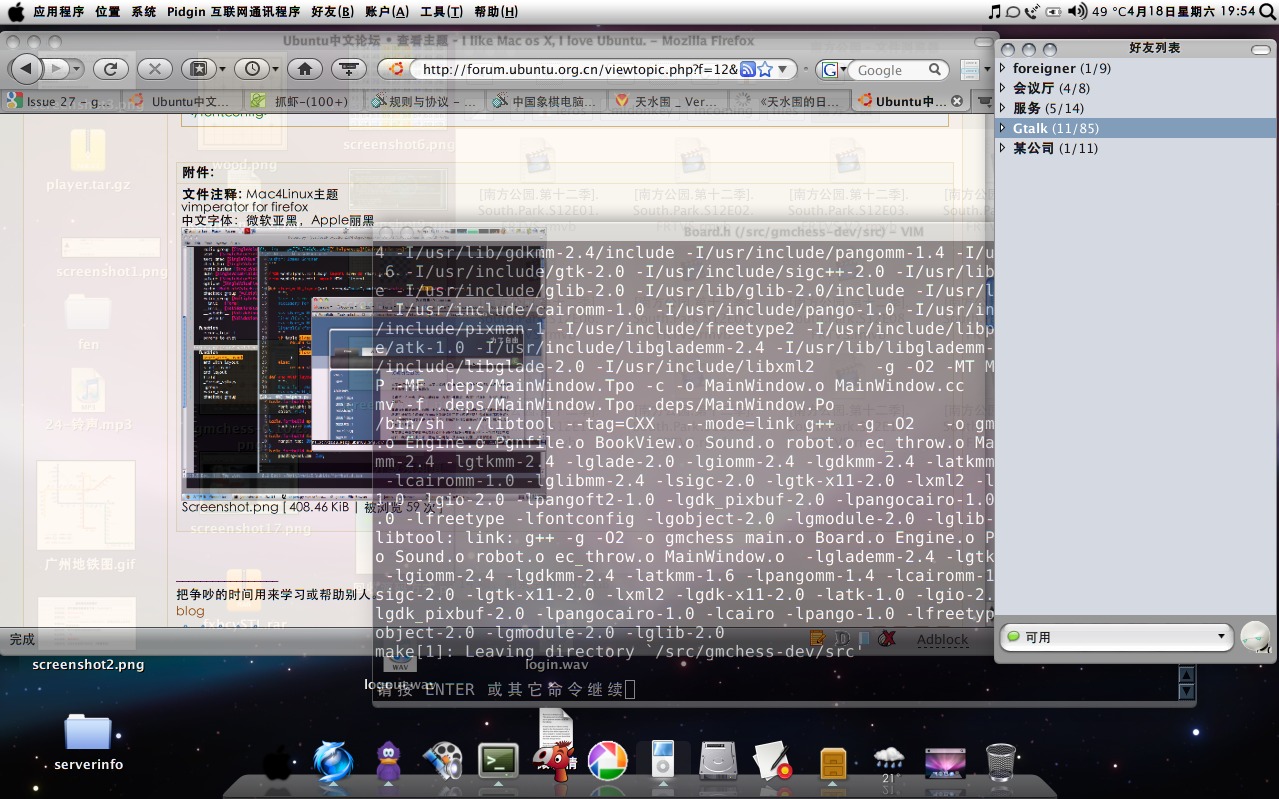Open the 帮助(H) menu
This screenshot has height=799, width=1279.
point(496,11)
